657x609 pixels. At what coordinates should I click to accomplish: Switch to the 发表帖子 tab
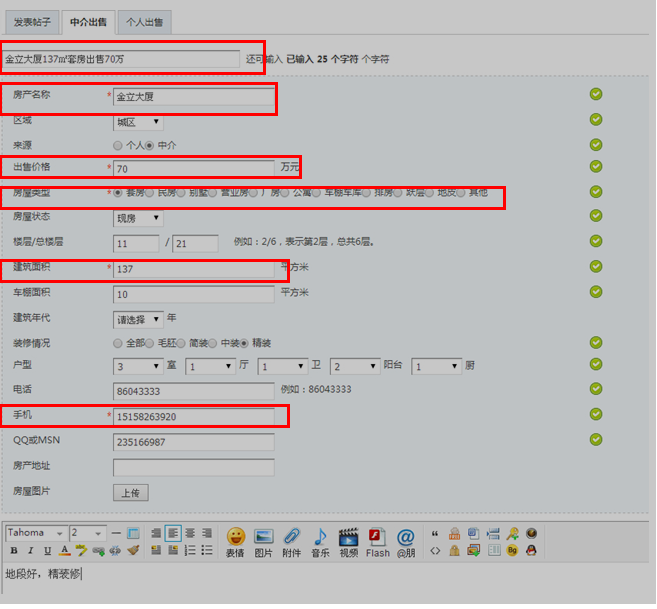pos(30,21)
